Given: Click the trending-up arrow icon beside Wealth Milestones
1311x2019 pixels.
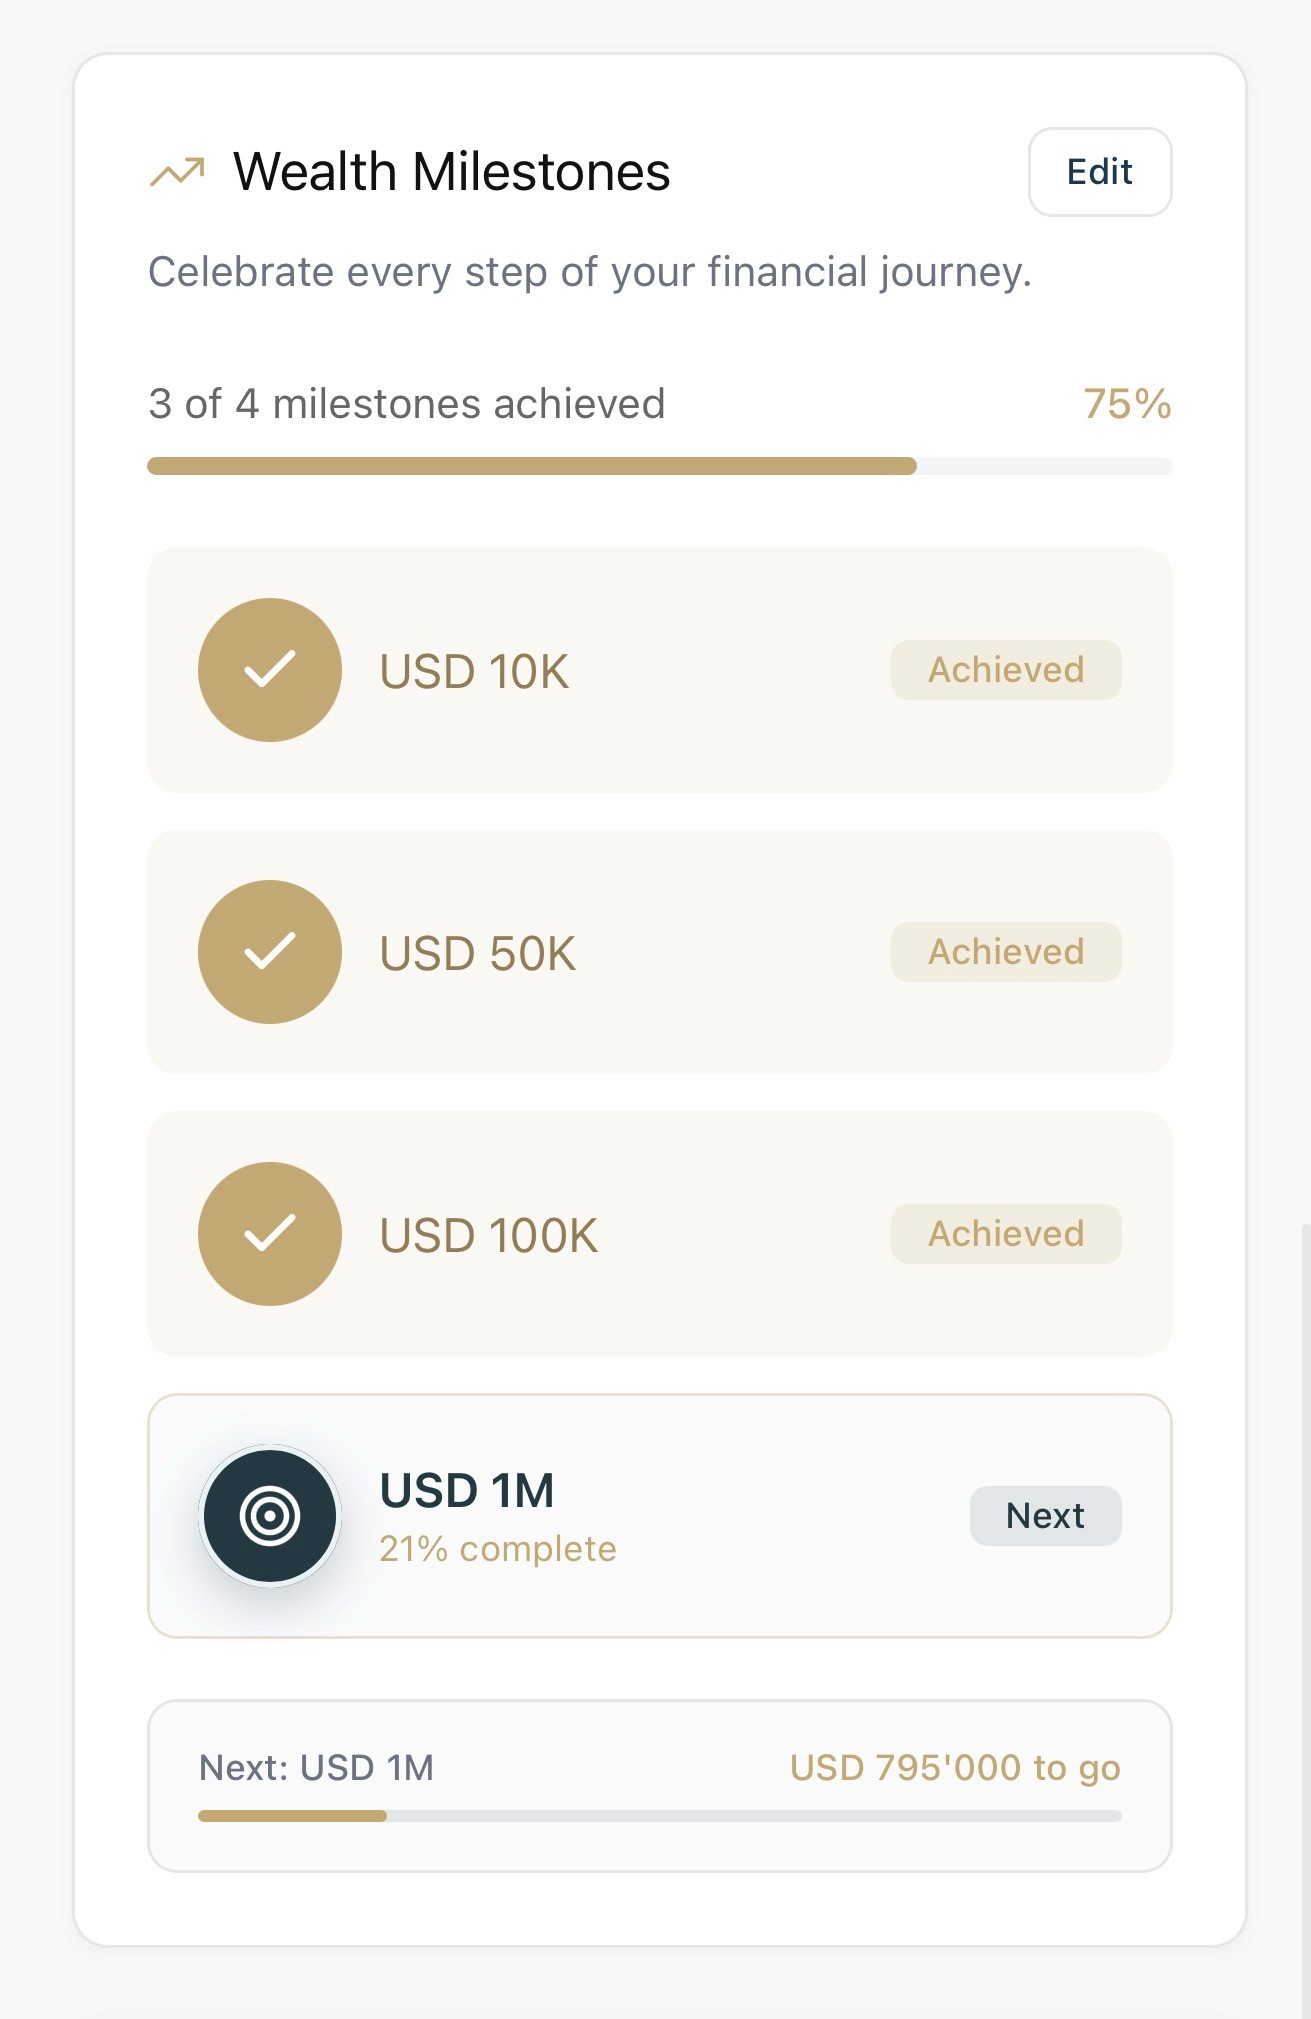Looking at the screenshot, I should (177, 172).
